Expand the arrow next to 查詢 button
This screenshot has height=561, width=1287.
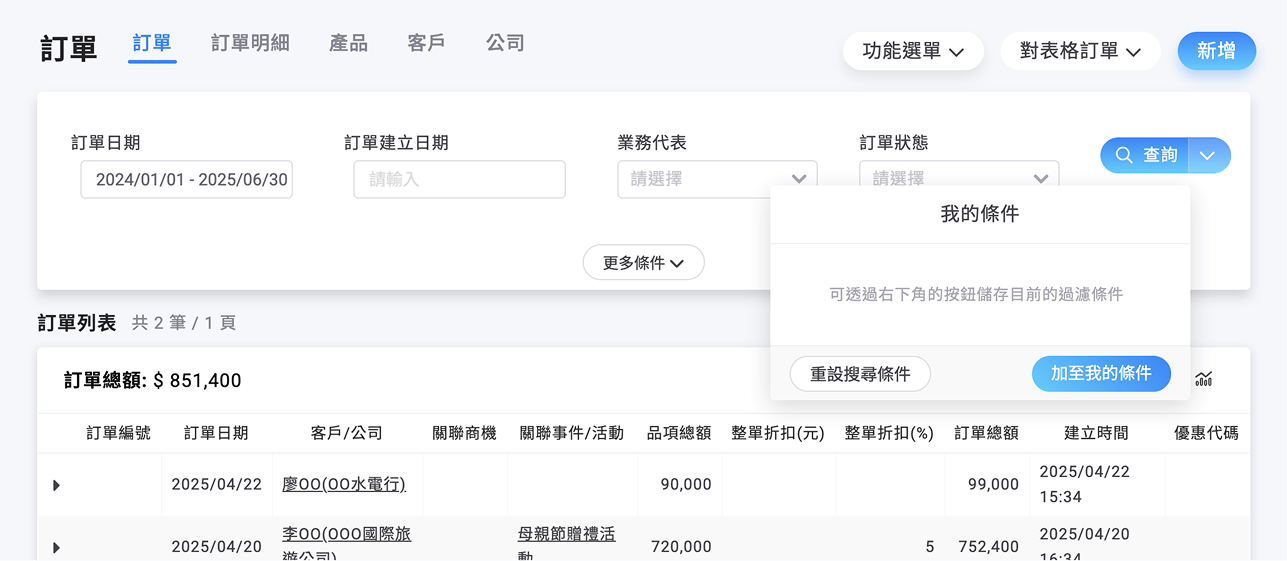[1209, 155]
